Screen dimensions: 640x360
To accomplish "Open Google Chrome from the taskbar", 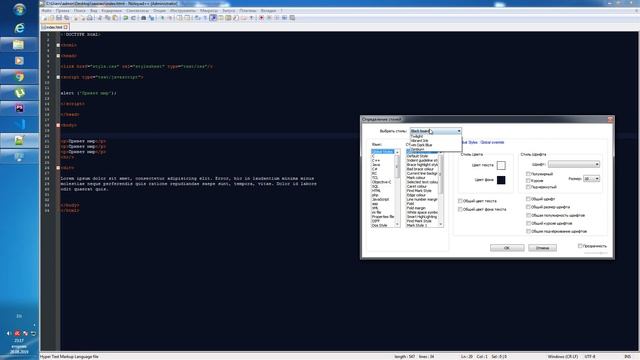I will [x=19, y=76].
